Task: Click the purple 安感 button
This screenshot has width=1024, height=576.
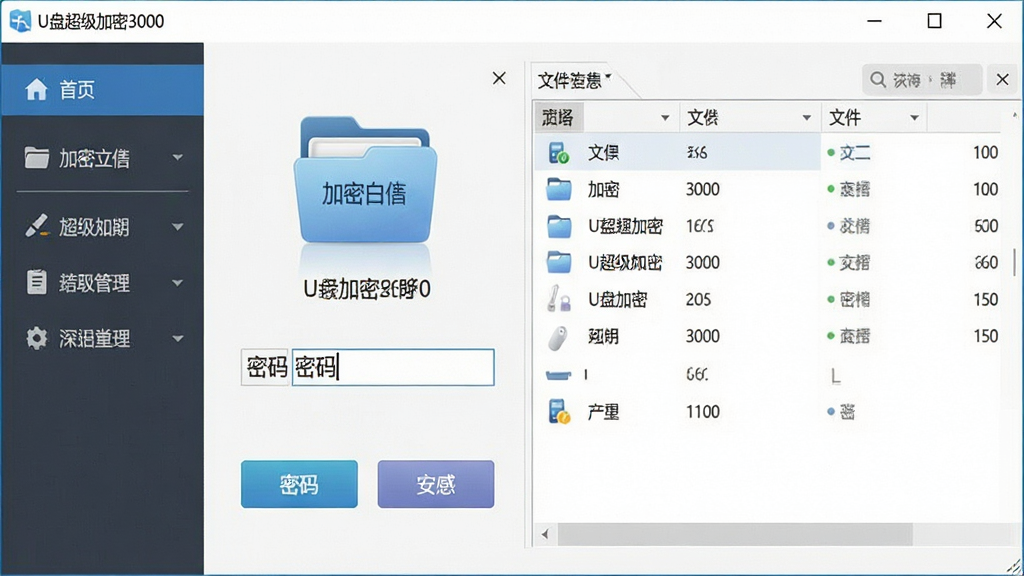Action: [x=436, y=484]
